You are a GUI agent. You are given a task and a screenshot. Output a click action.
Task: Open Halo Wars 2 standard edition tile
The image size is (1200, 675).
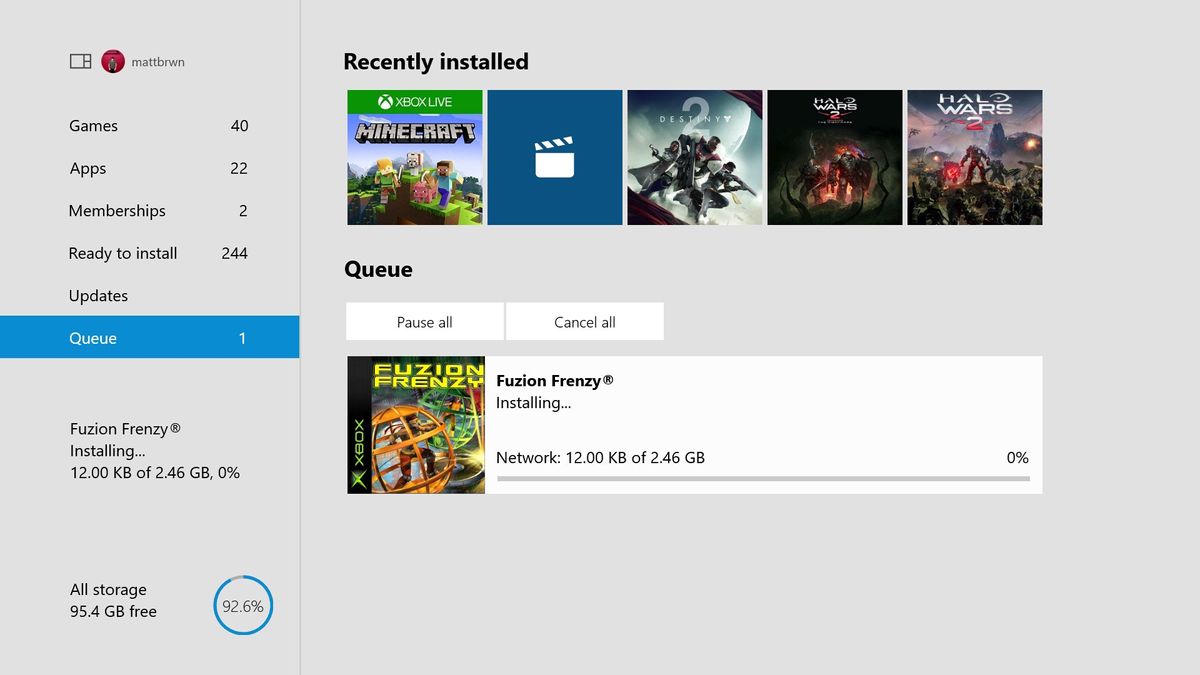(x=834, y=157)
